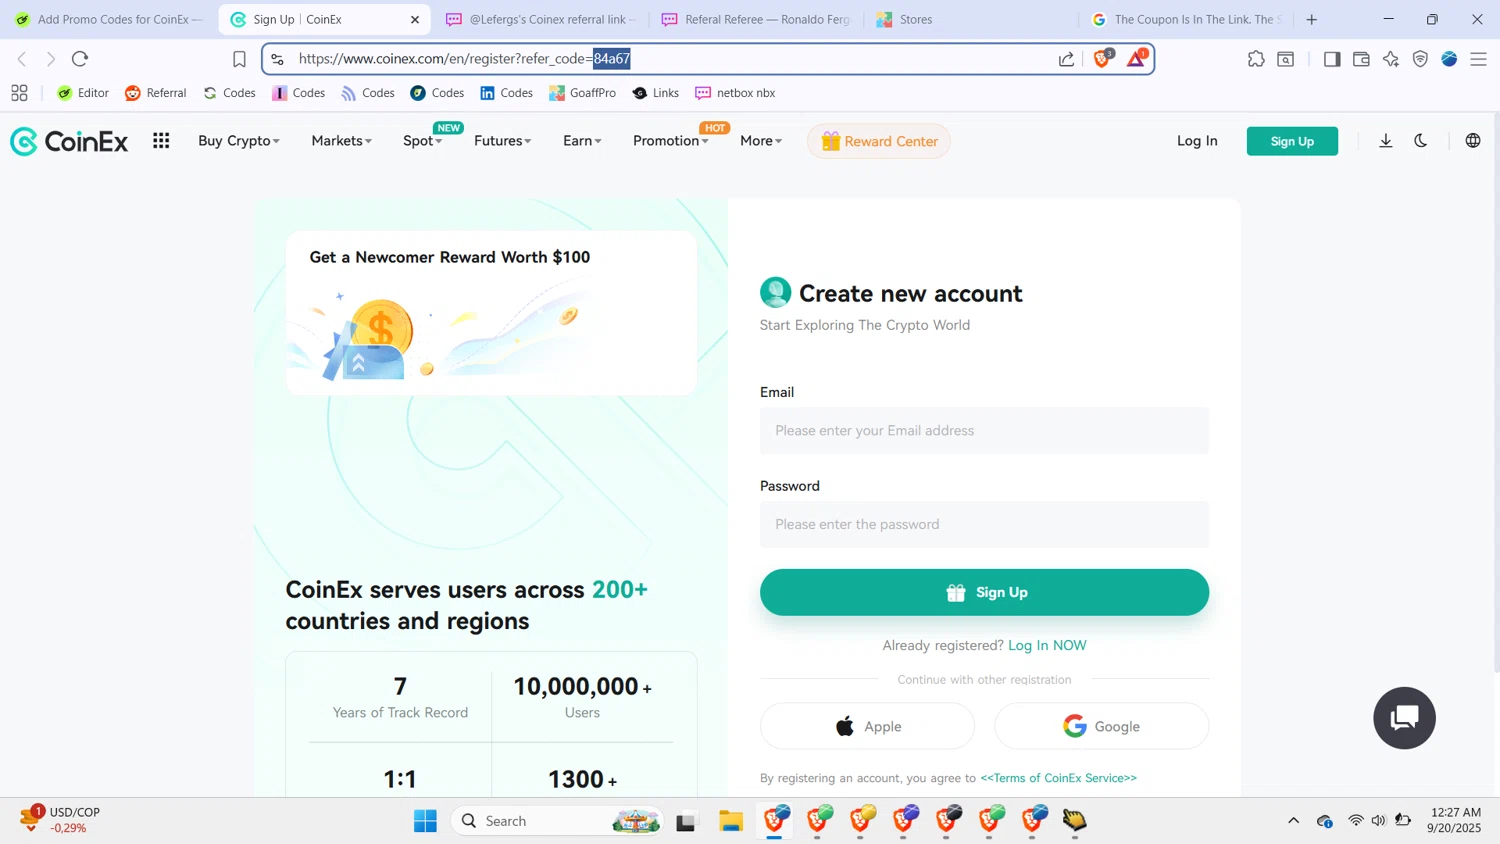The width and height of the screenshot is (1500, 844).
Task: Go back to the previous page
Action: [x=22, y=59]
